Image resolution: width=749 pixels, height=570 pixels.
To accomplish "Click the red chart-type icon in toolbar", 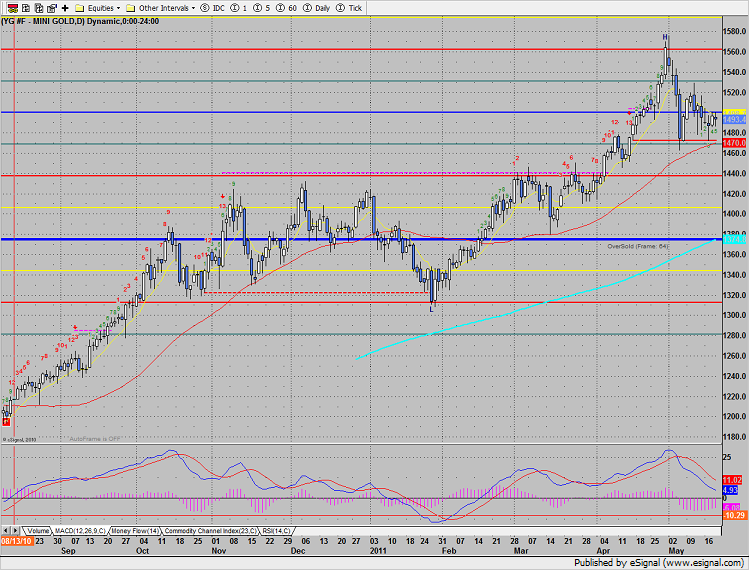I will (13, 8).
